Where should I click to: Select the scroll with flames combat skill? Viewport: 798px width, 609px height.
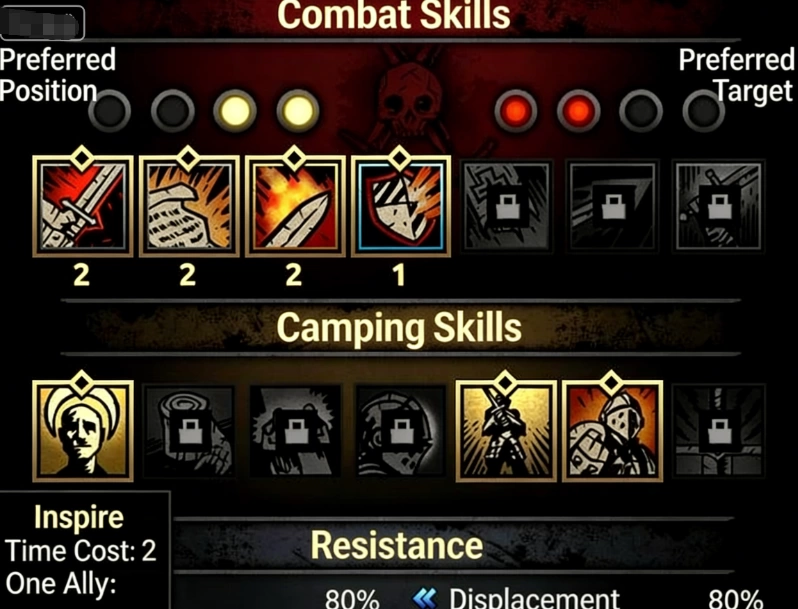[189, 206]
